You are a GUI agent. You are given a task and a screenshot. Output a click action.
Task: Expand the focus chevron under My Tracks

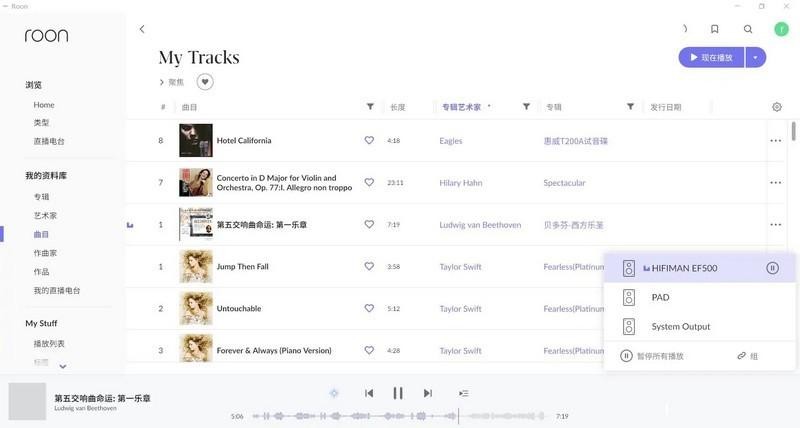tap(161, 82)
